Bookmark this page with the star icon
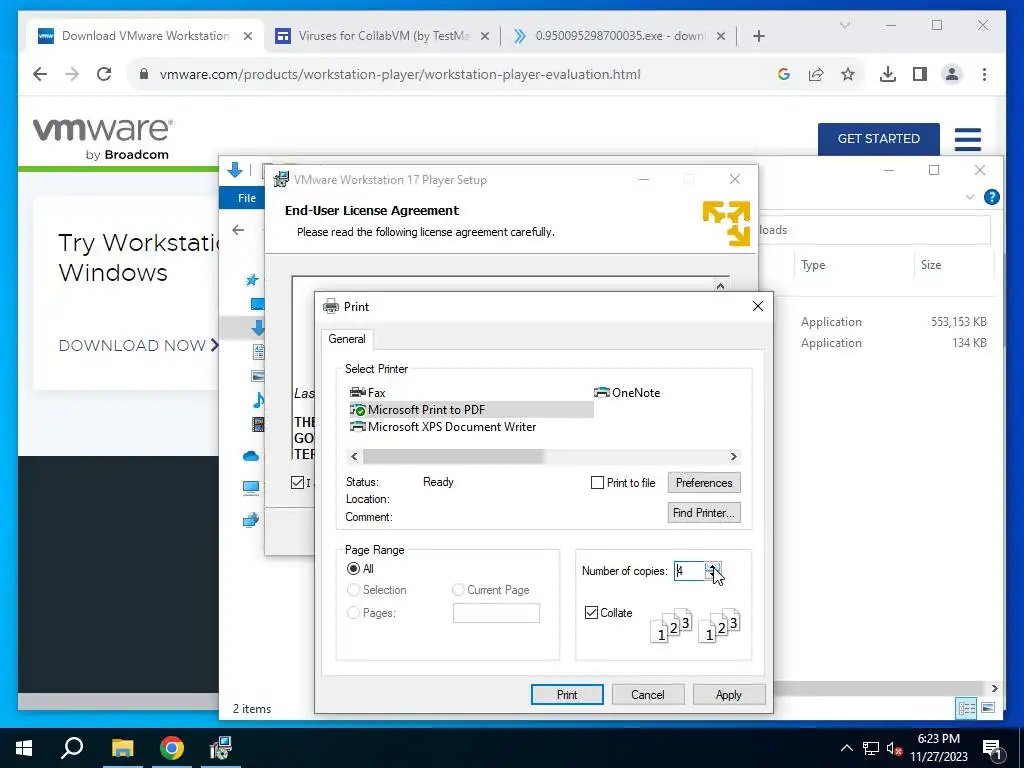This screenshot has width=1024, height=768. [848, 74]
